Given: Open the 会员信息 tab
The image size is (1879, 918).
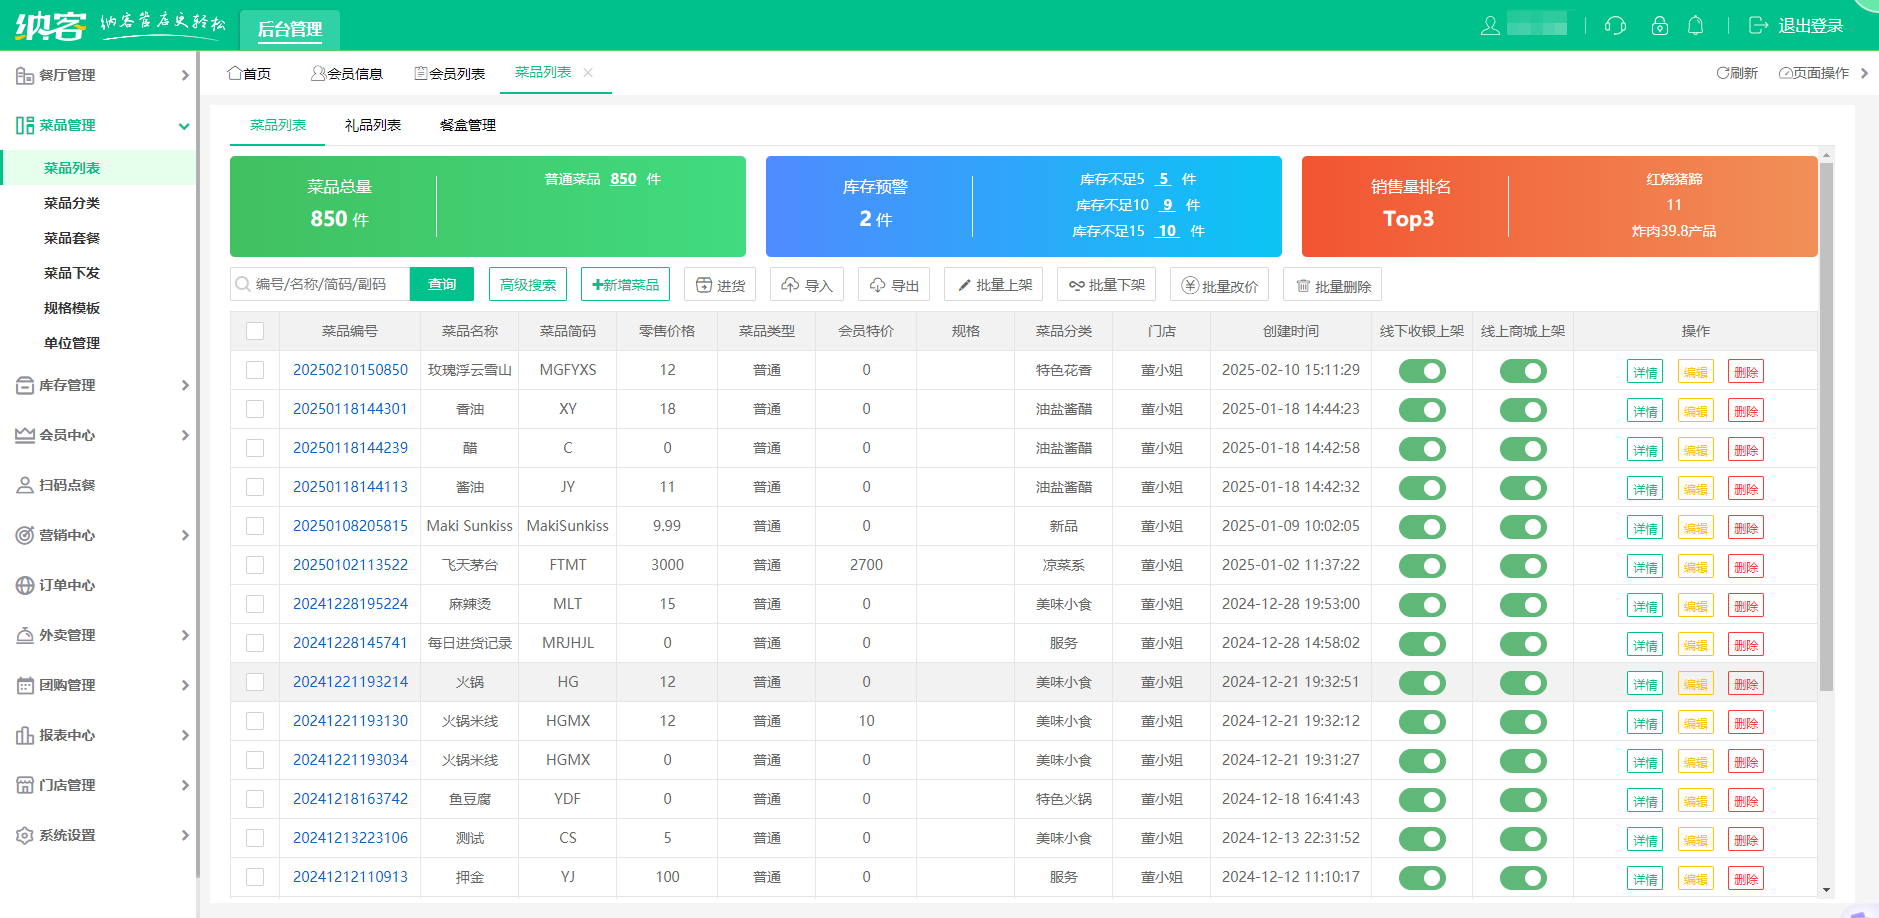Looking at the screenshot, I should (350, 72).
